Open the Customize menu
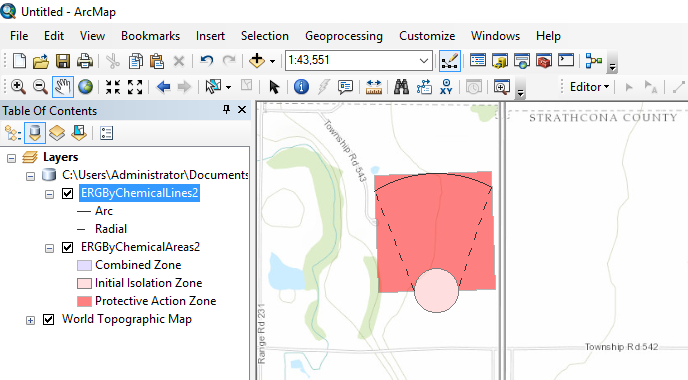 [427, 36]
